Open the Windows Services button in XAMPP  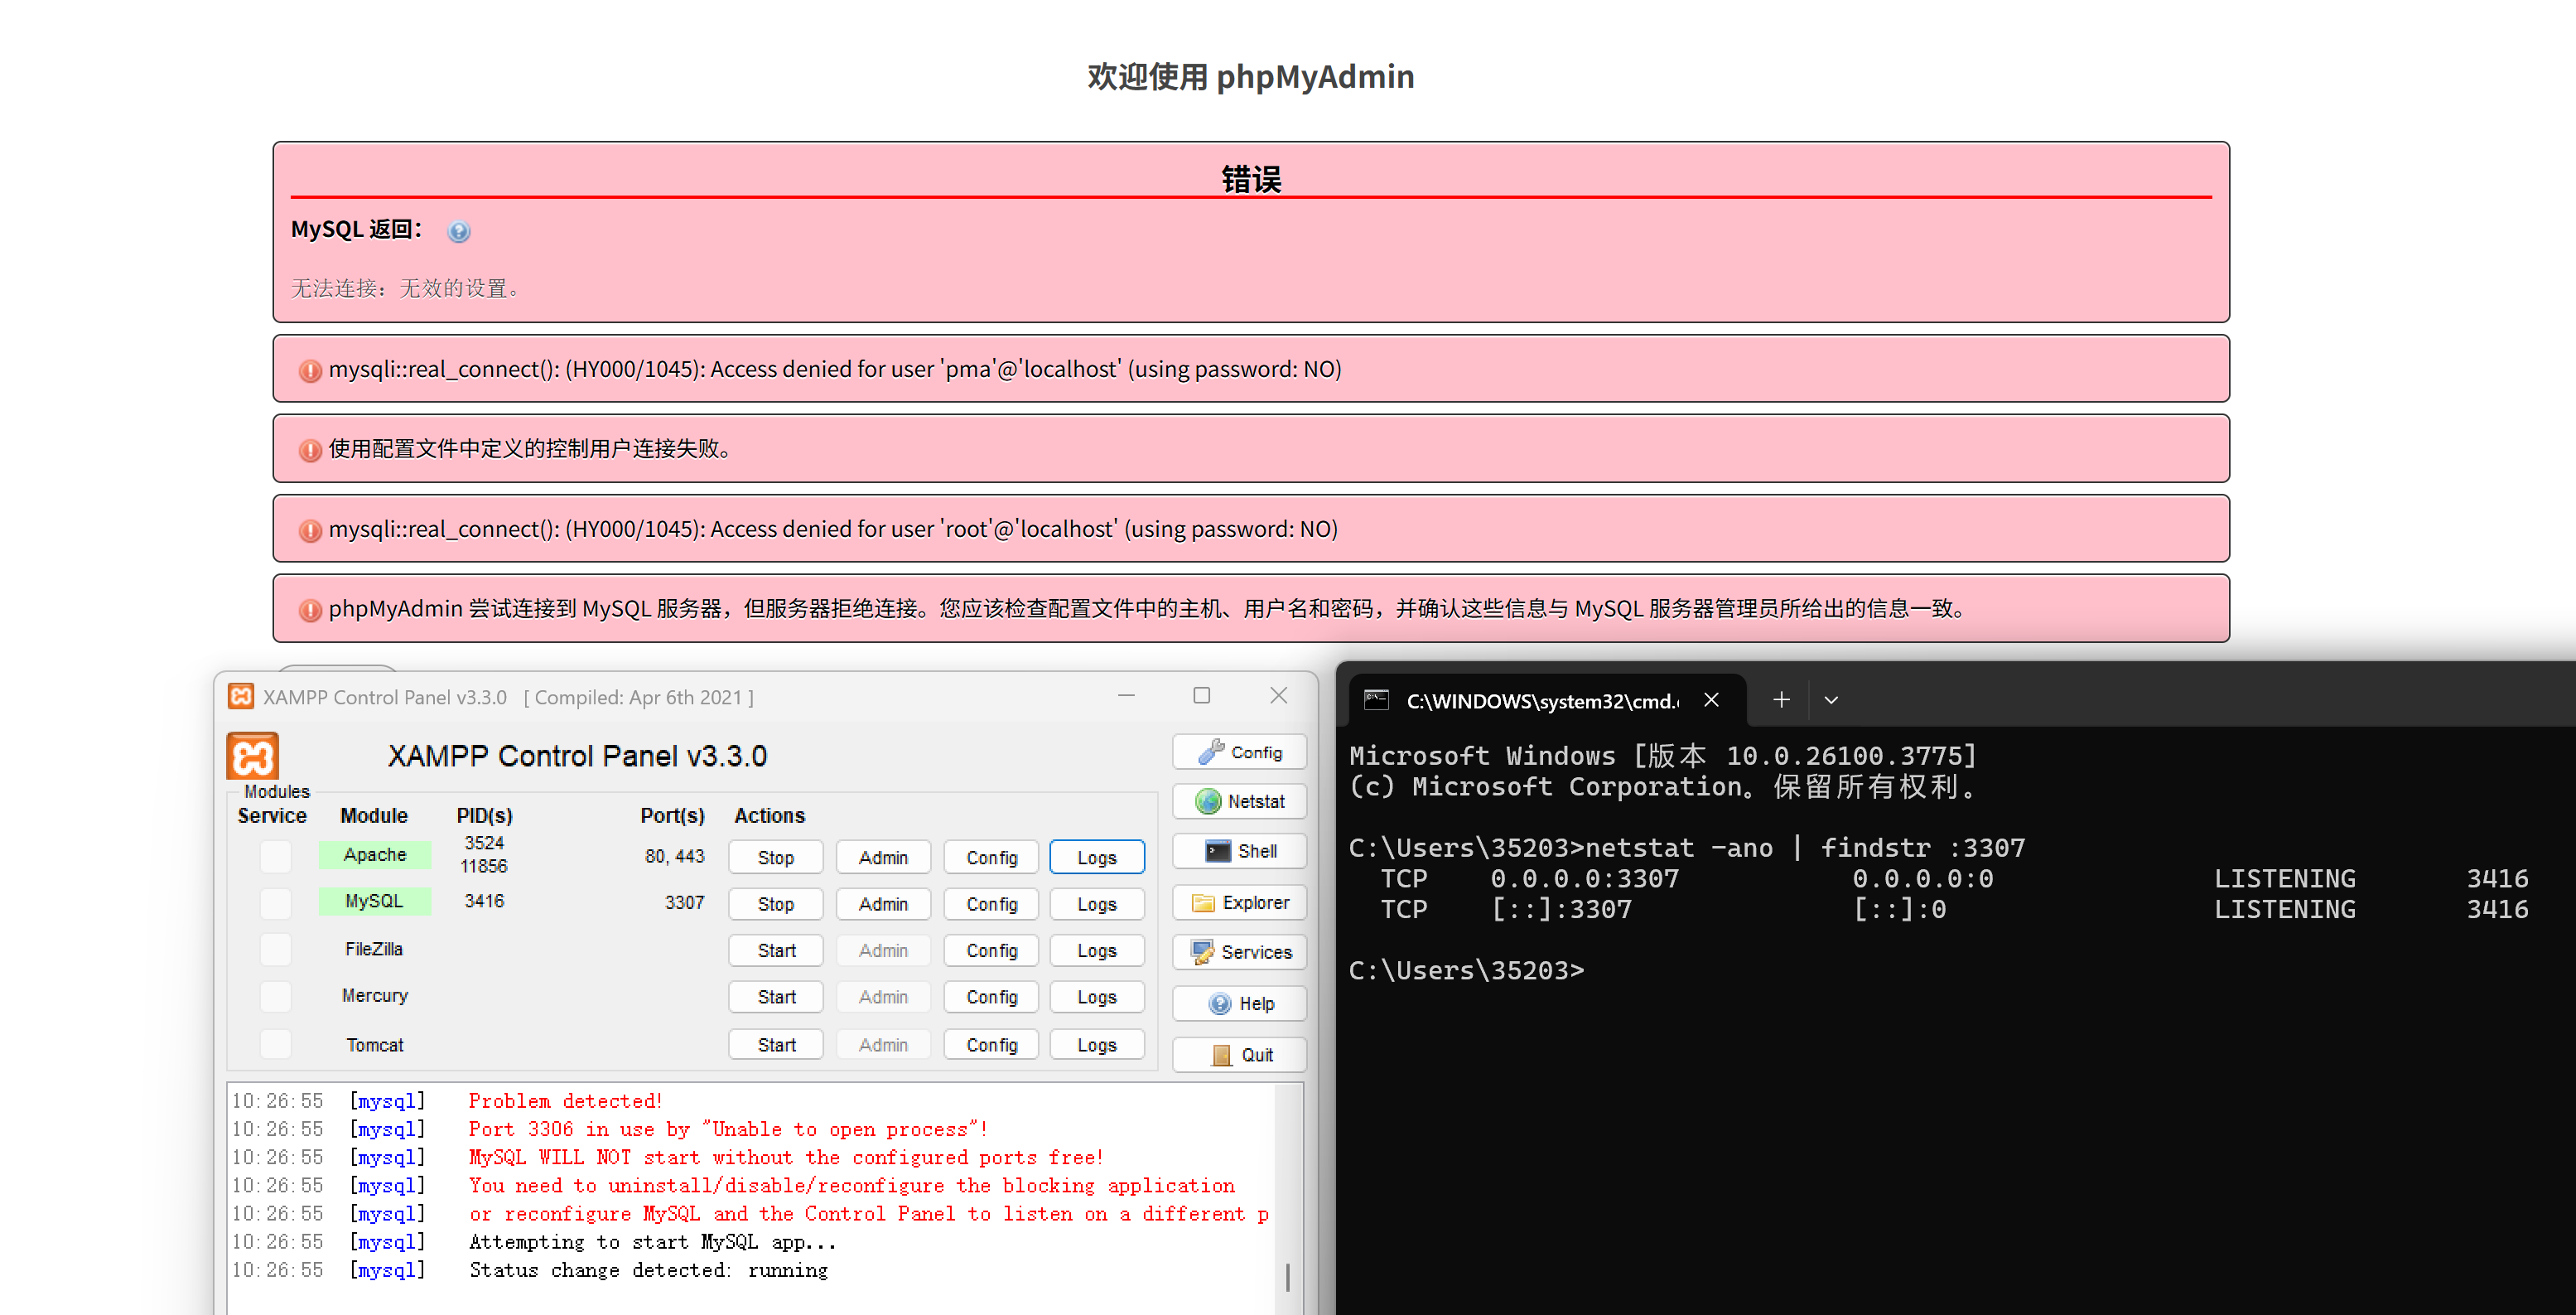pyautogui.click(x=1239, y=952)
